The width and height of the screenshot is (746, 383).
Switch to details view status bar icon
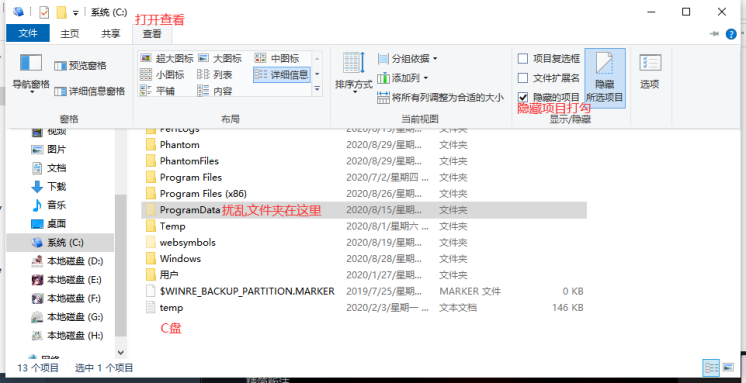coord(711,368)
